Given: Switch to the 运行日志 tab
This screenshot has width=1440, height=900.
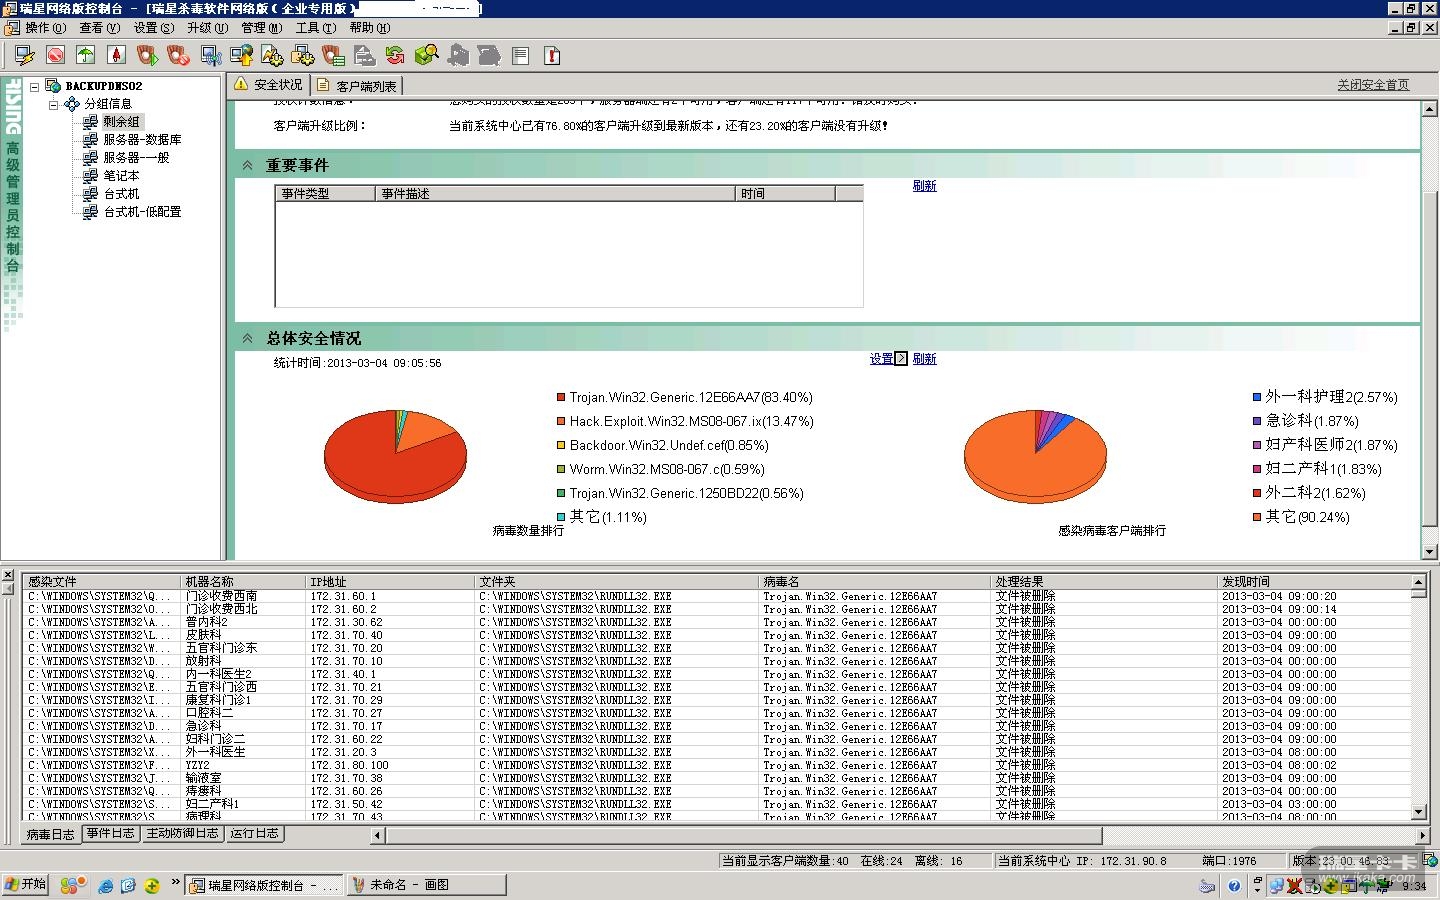Looking at the screenshot, I should click(254, 833).
